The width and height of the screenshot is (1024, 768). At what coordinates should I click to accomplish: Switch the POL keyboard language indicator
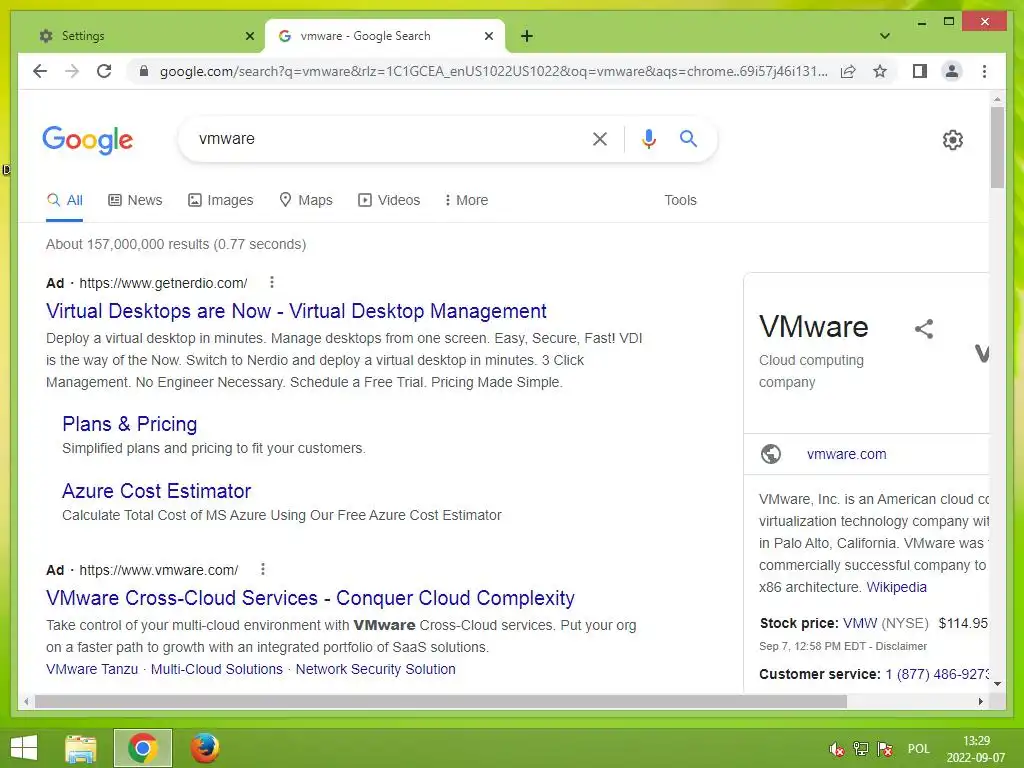(x=918, y=749)
